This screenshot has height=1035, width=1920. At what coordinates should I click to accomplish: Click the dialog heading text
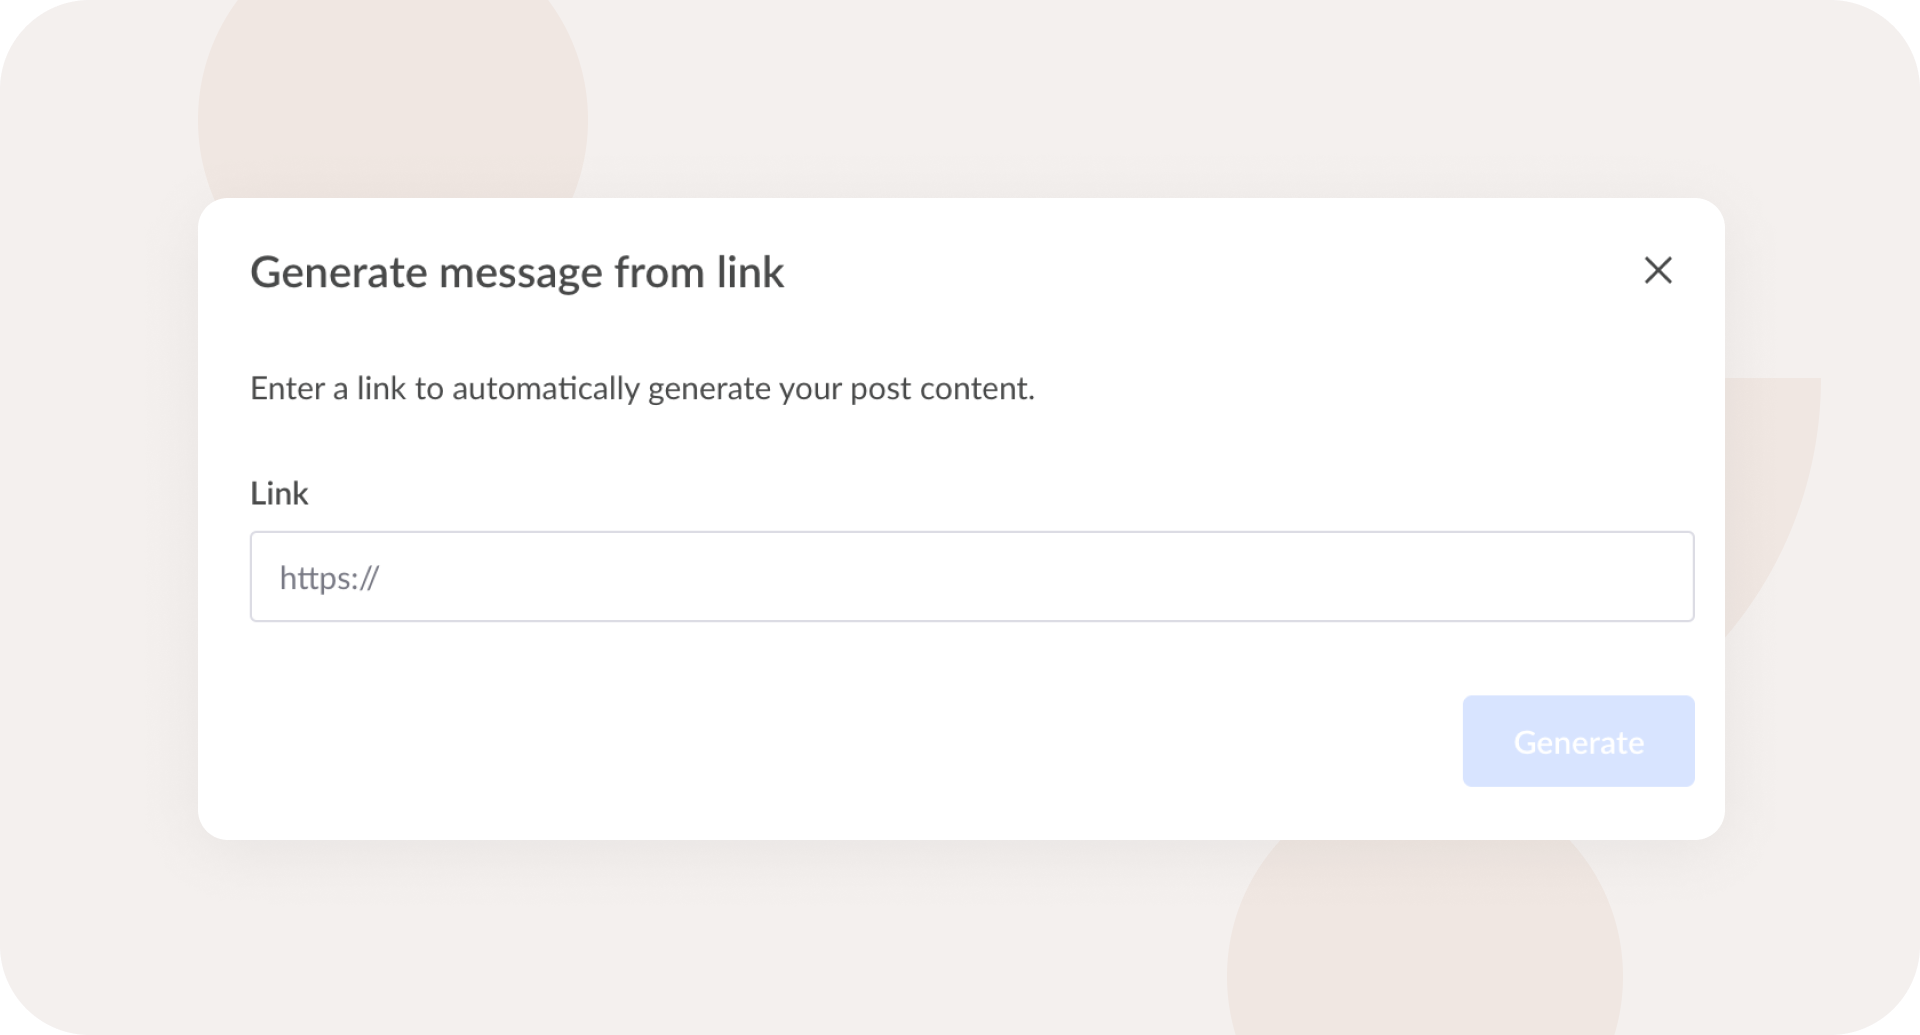pos(517,272)
